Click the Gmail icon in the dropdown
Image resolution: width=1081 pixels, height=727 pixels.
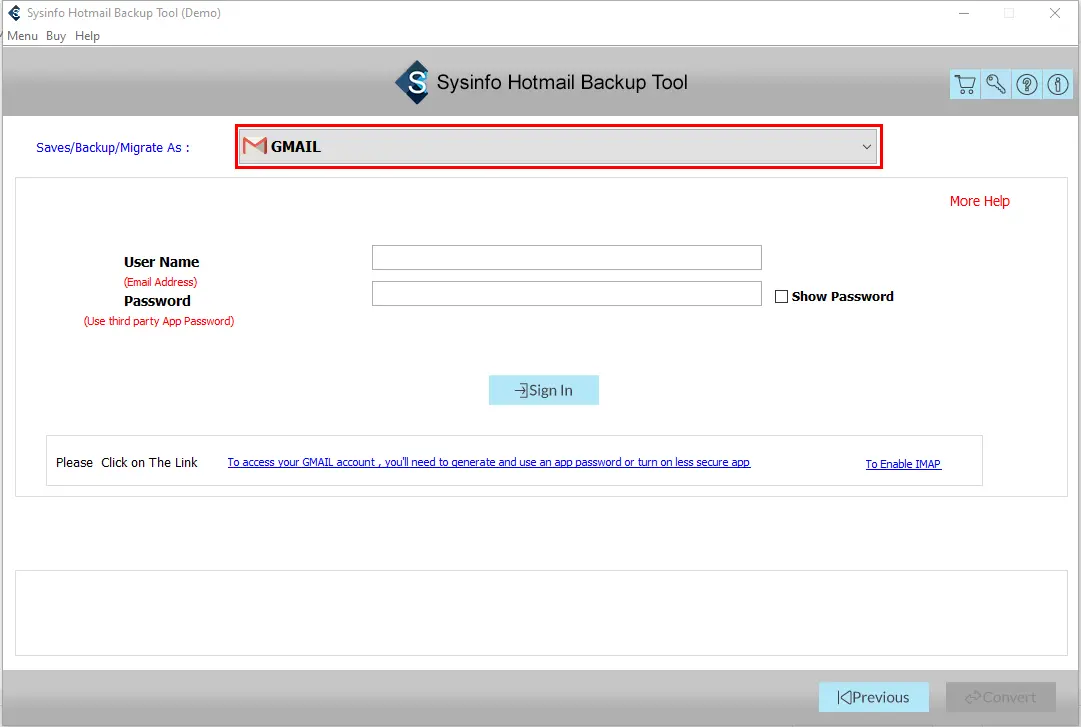tap(254, 146)
